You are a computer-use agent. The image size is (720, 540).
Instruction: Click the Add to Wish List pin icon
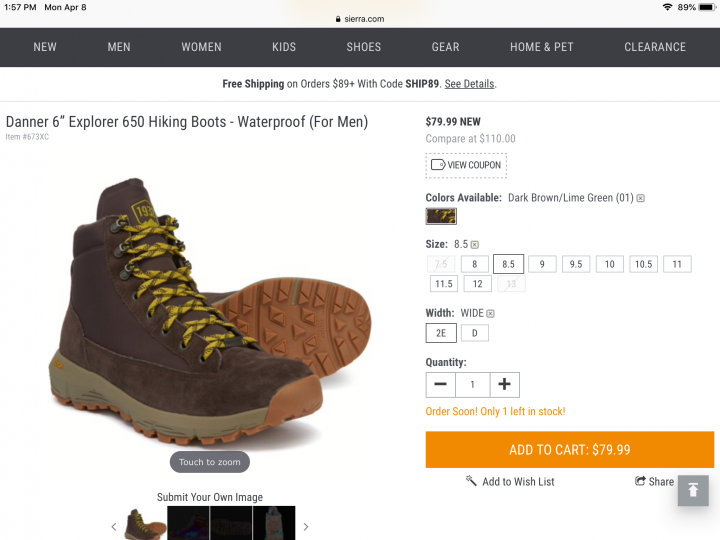click(x=471, y=481)
